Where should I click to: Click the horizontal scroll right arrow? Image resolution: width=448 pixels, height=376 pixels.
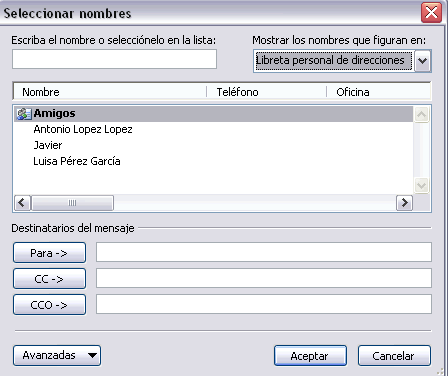point(404,203)
